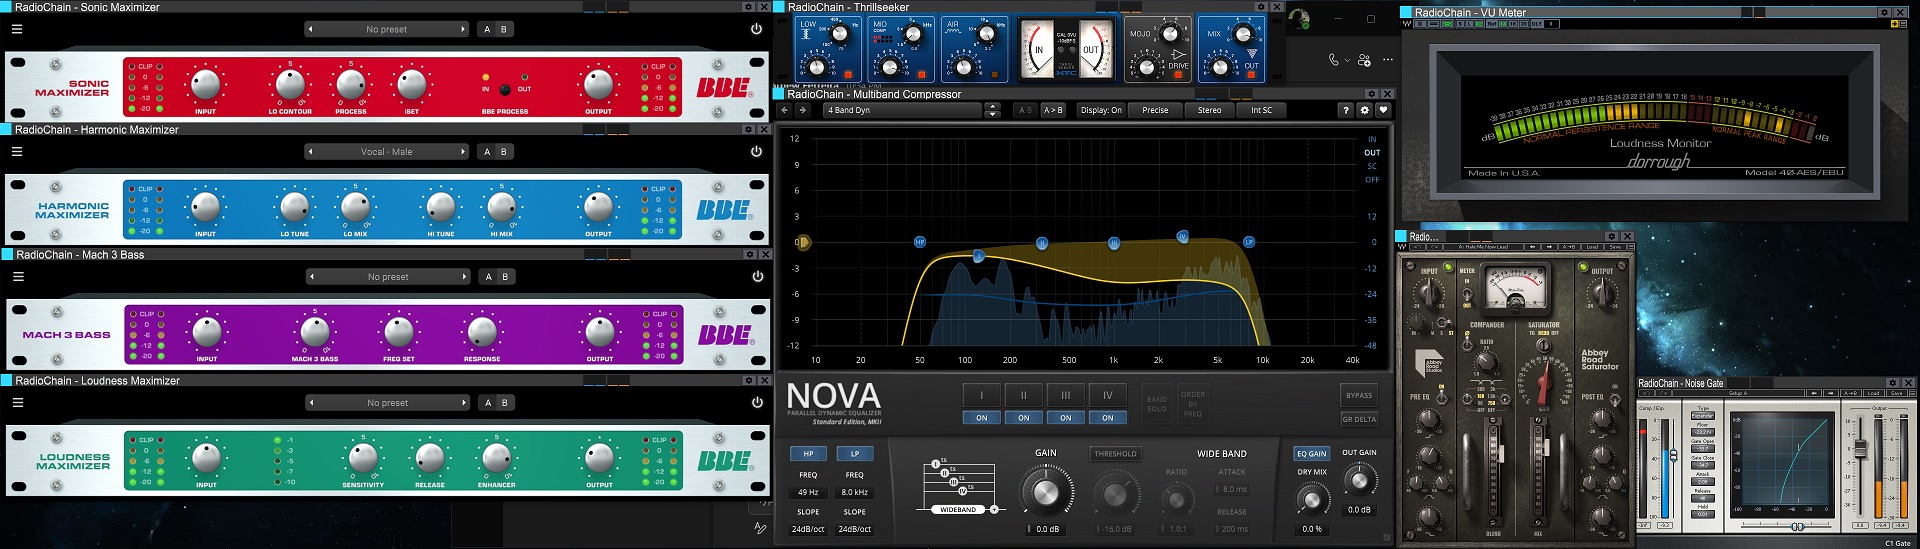Select band III tab in Nova
Image resolution: width=1920 pixels, height=549 pixels.
[x=1065, y=395]
